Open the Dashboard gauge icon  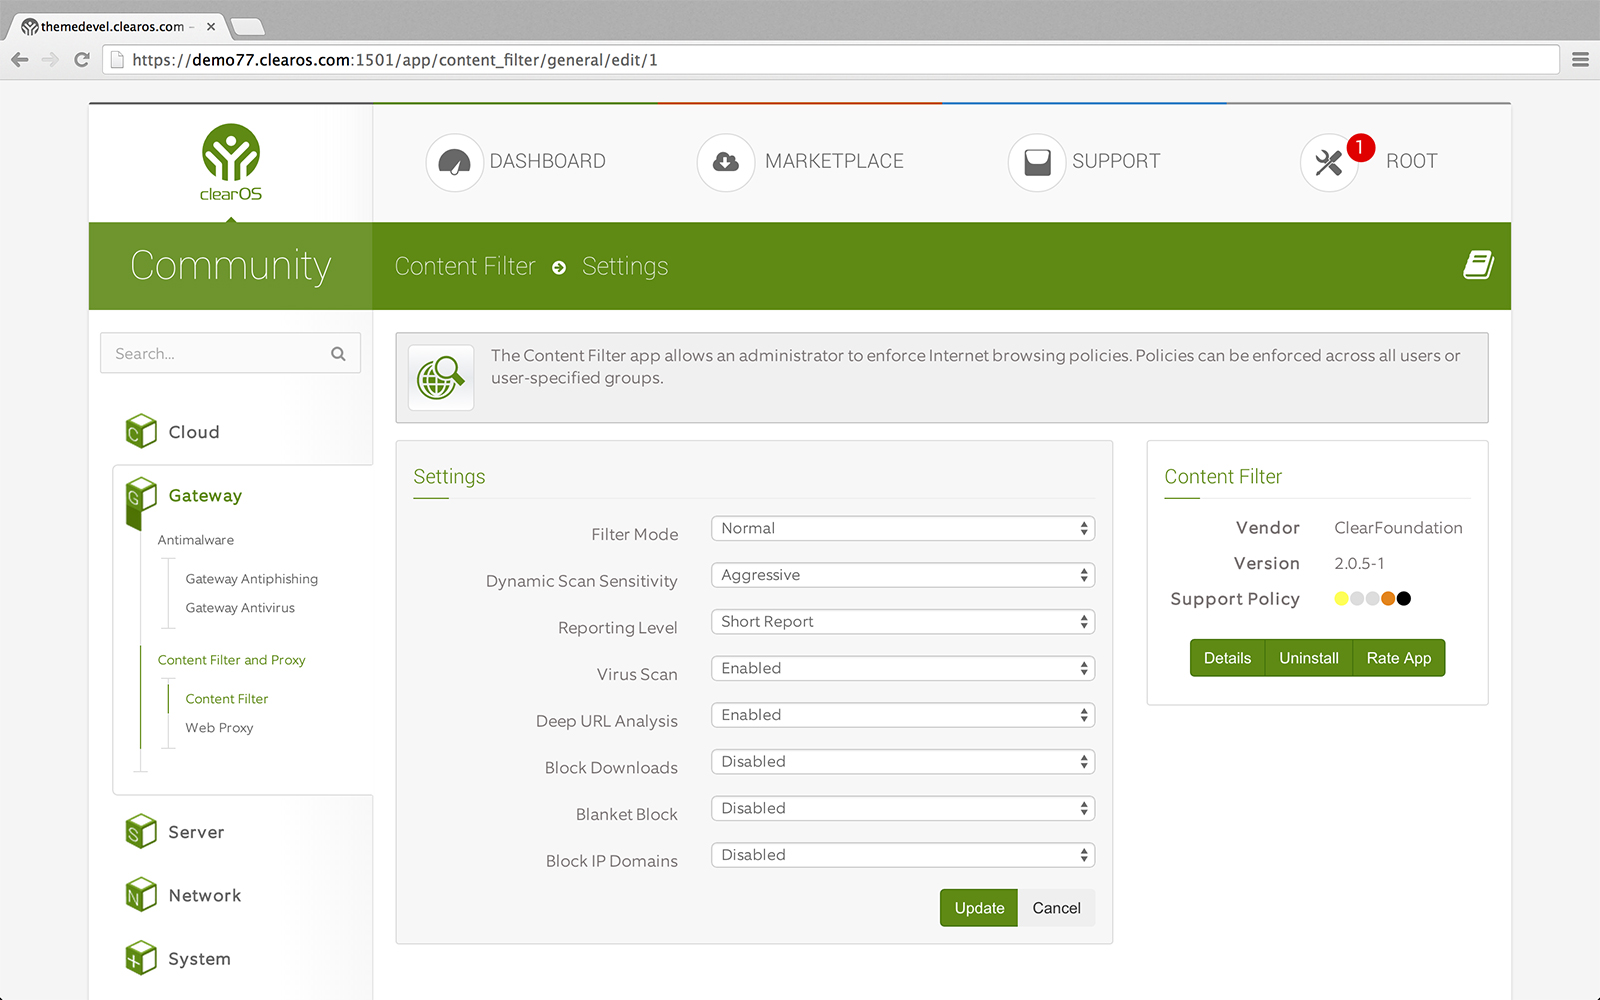[x=454, y=162]
